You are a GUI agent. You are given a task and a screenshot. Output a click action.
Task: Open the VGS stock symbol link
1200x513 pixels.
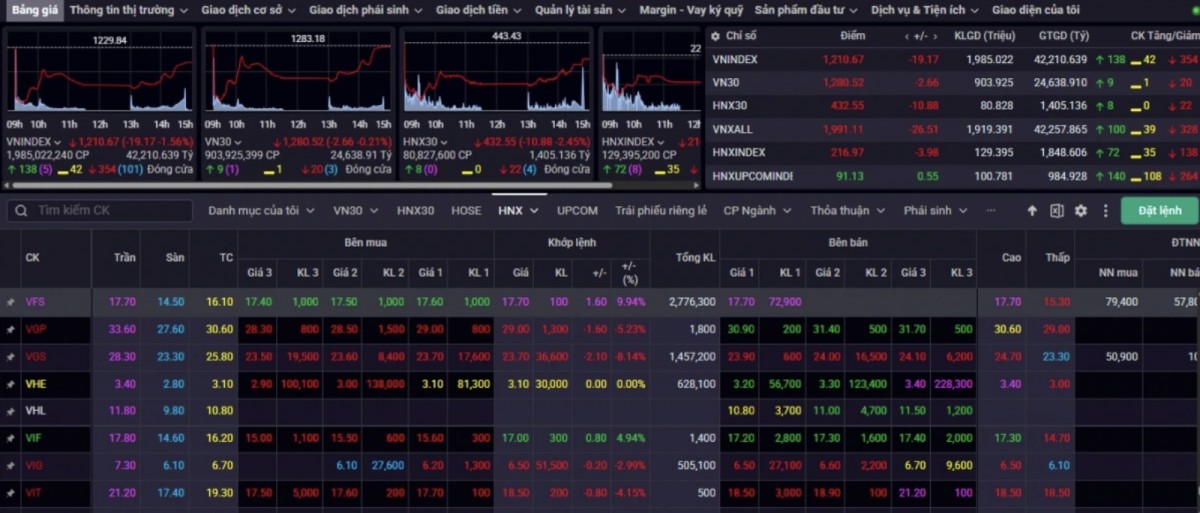[x=36, y=356]
